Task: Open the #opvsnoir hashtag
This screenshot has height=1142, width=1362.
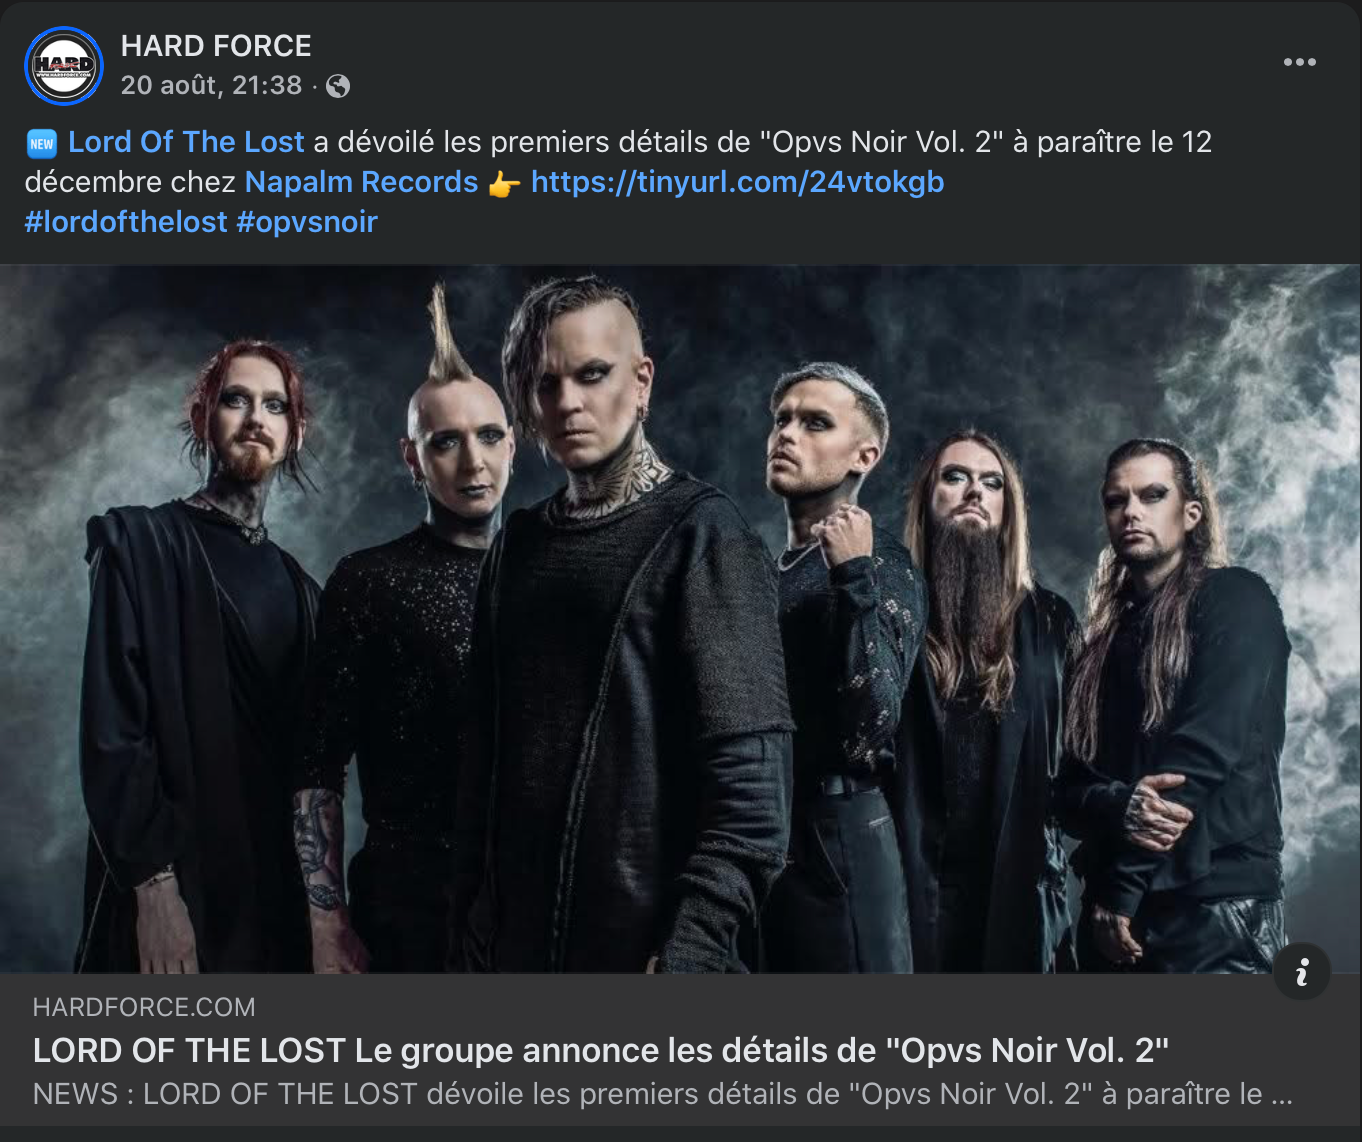Action: click(x=307, y=222)
